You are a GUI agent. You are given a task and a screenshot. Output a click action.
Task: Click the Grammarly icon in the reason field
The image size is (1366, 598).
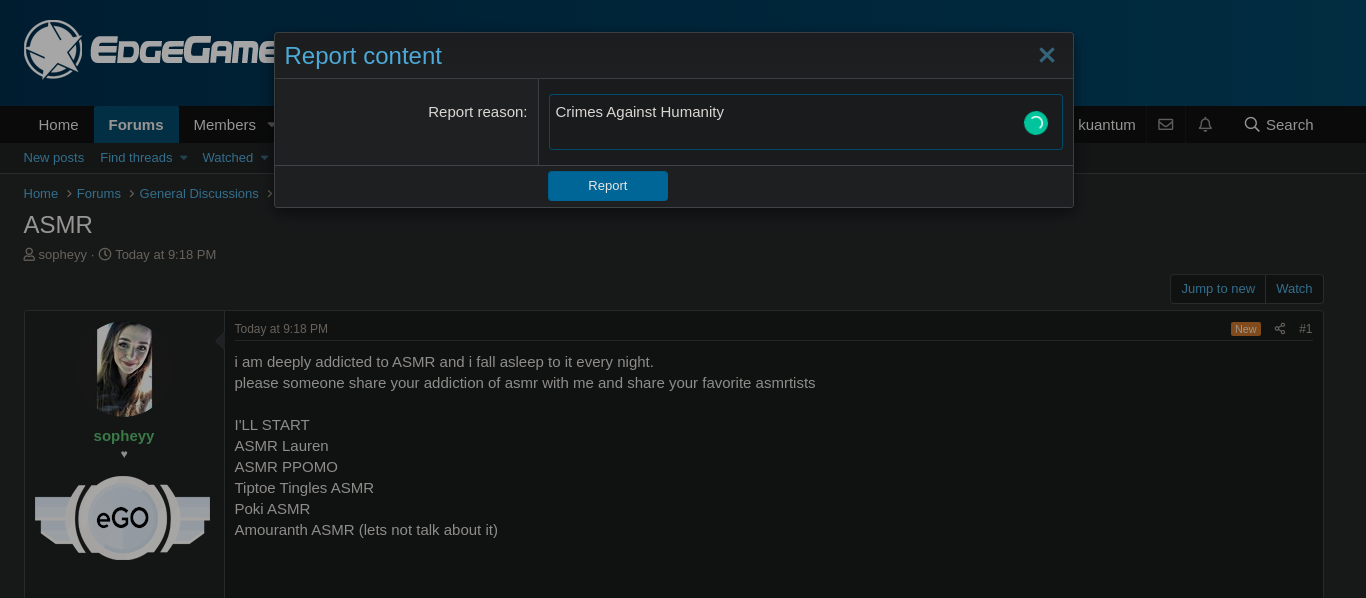coord(1036,123)
